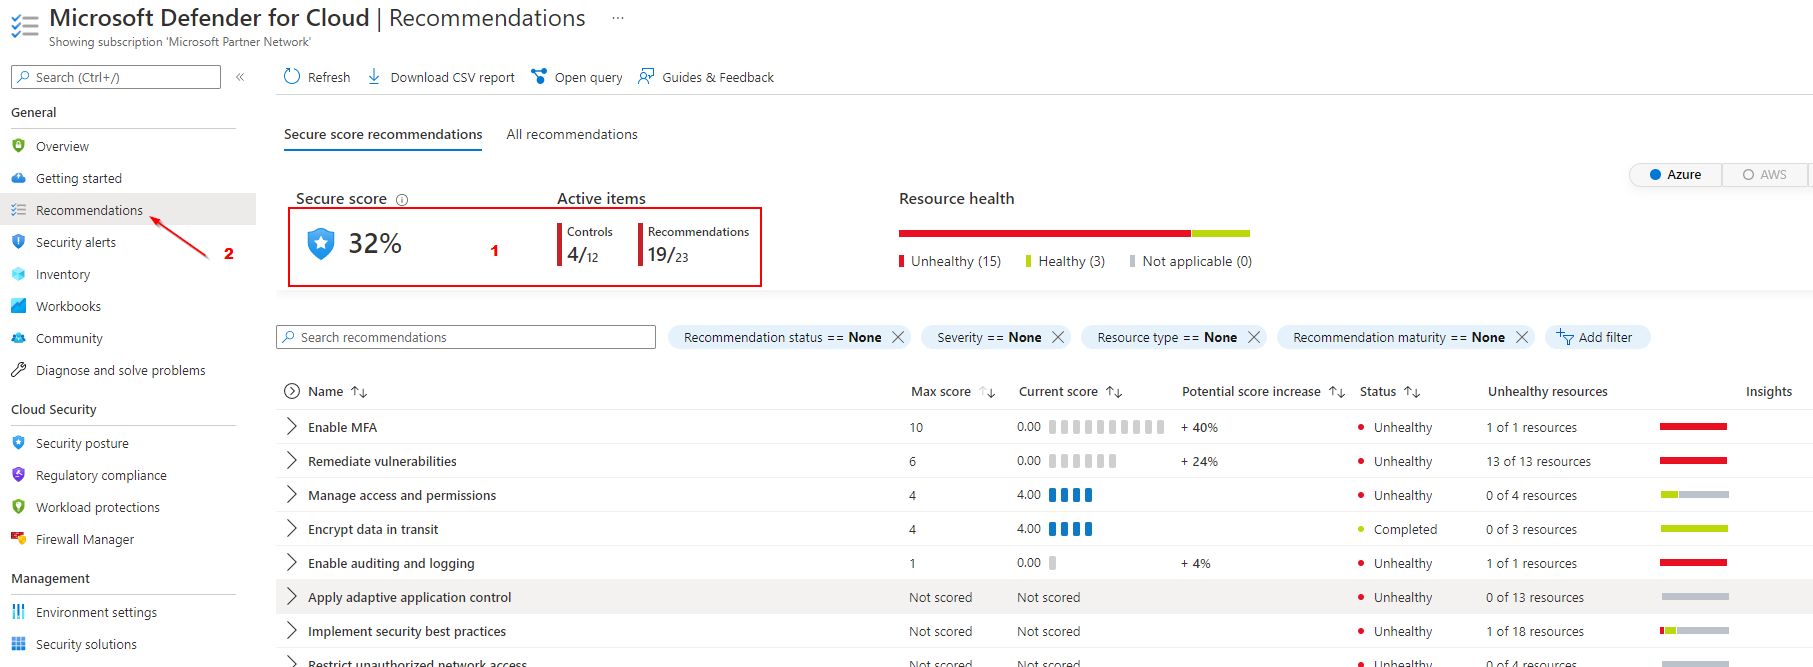Select the AWS environment toggle

(1765, 174)
